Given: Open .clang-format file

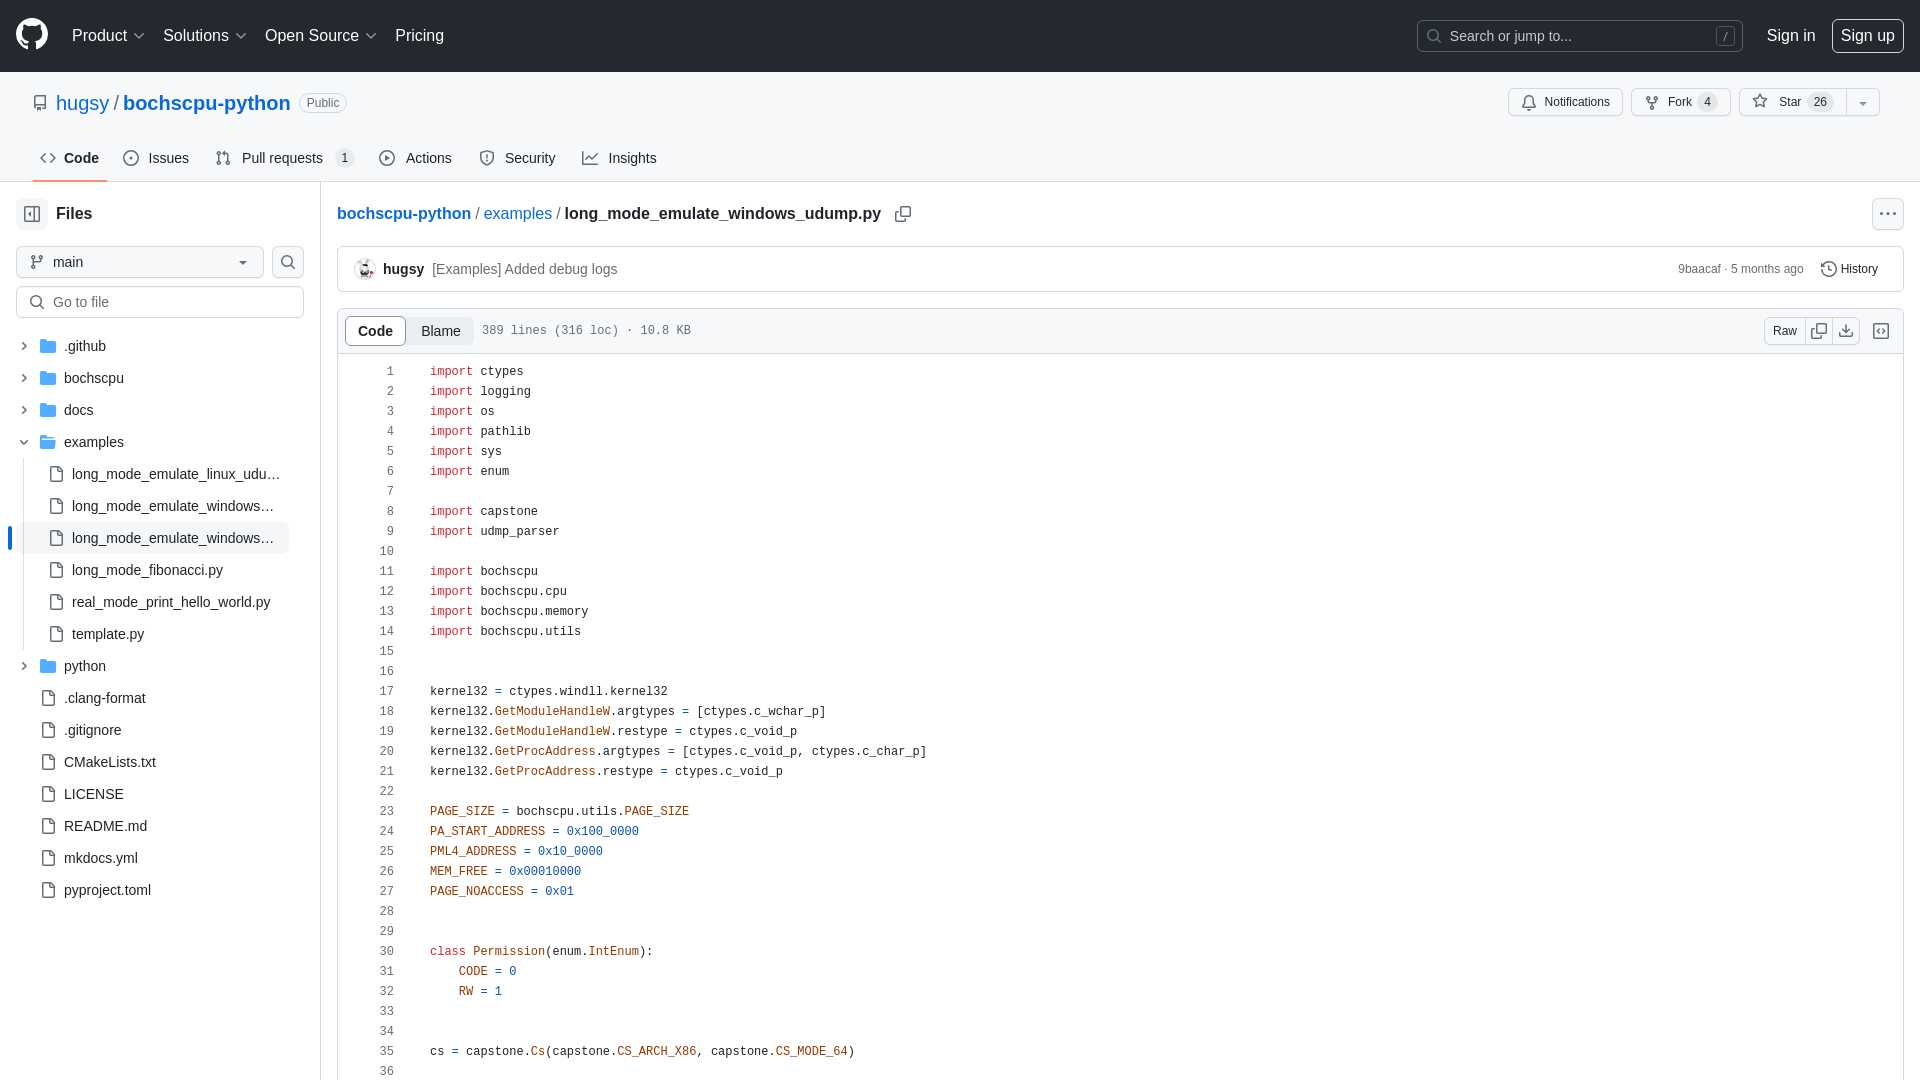Looking at the screenshot, I should tap(105, 698).
